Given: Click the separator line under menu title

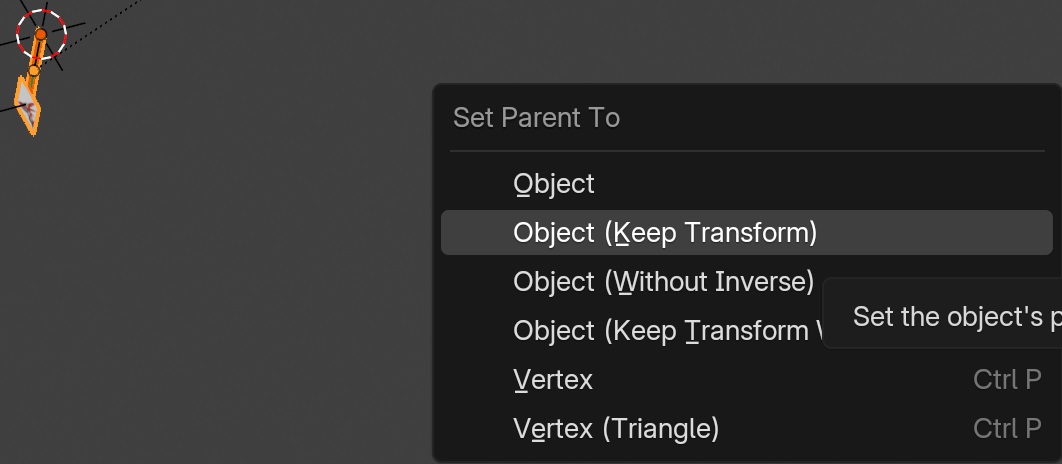Looking at the screenshot, I should (747, 150).
